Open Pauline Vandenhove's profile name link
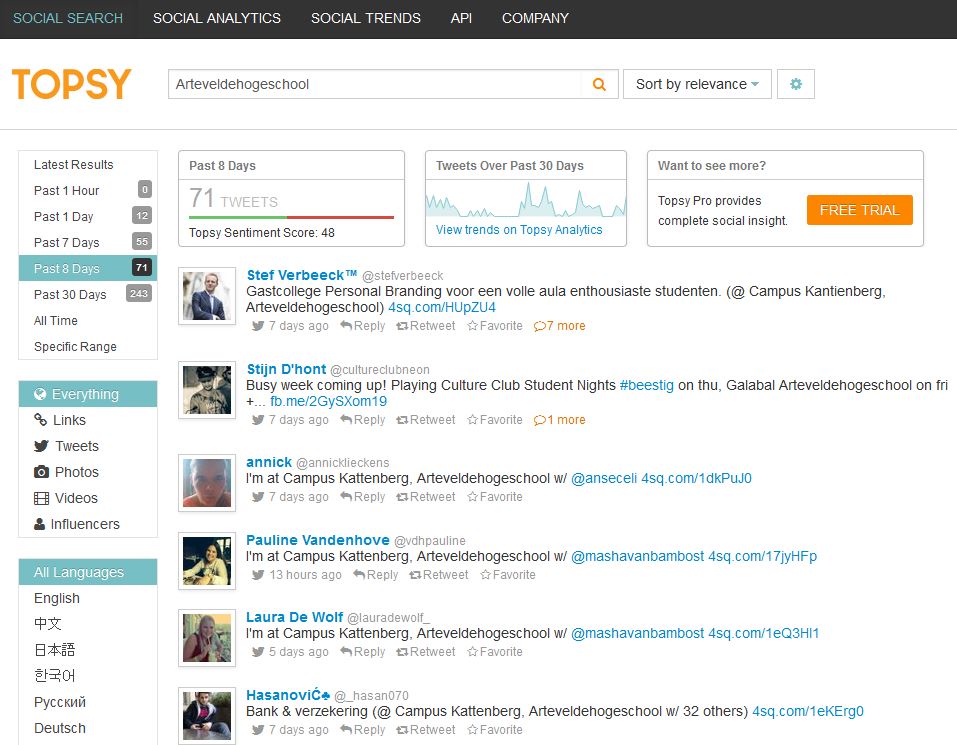This screenshot has height=745, width=957. pyautogui.click(x=317, y=540)
